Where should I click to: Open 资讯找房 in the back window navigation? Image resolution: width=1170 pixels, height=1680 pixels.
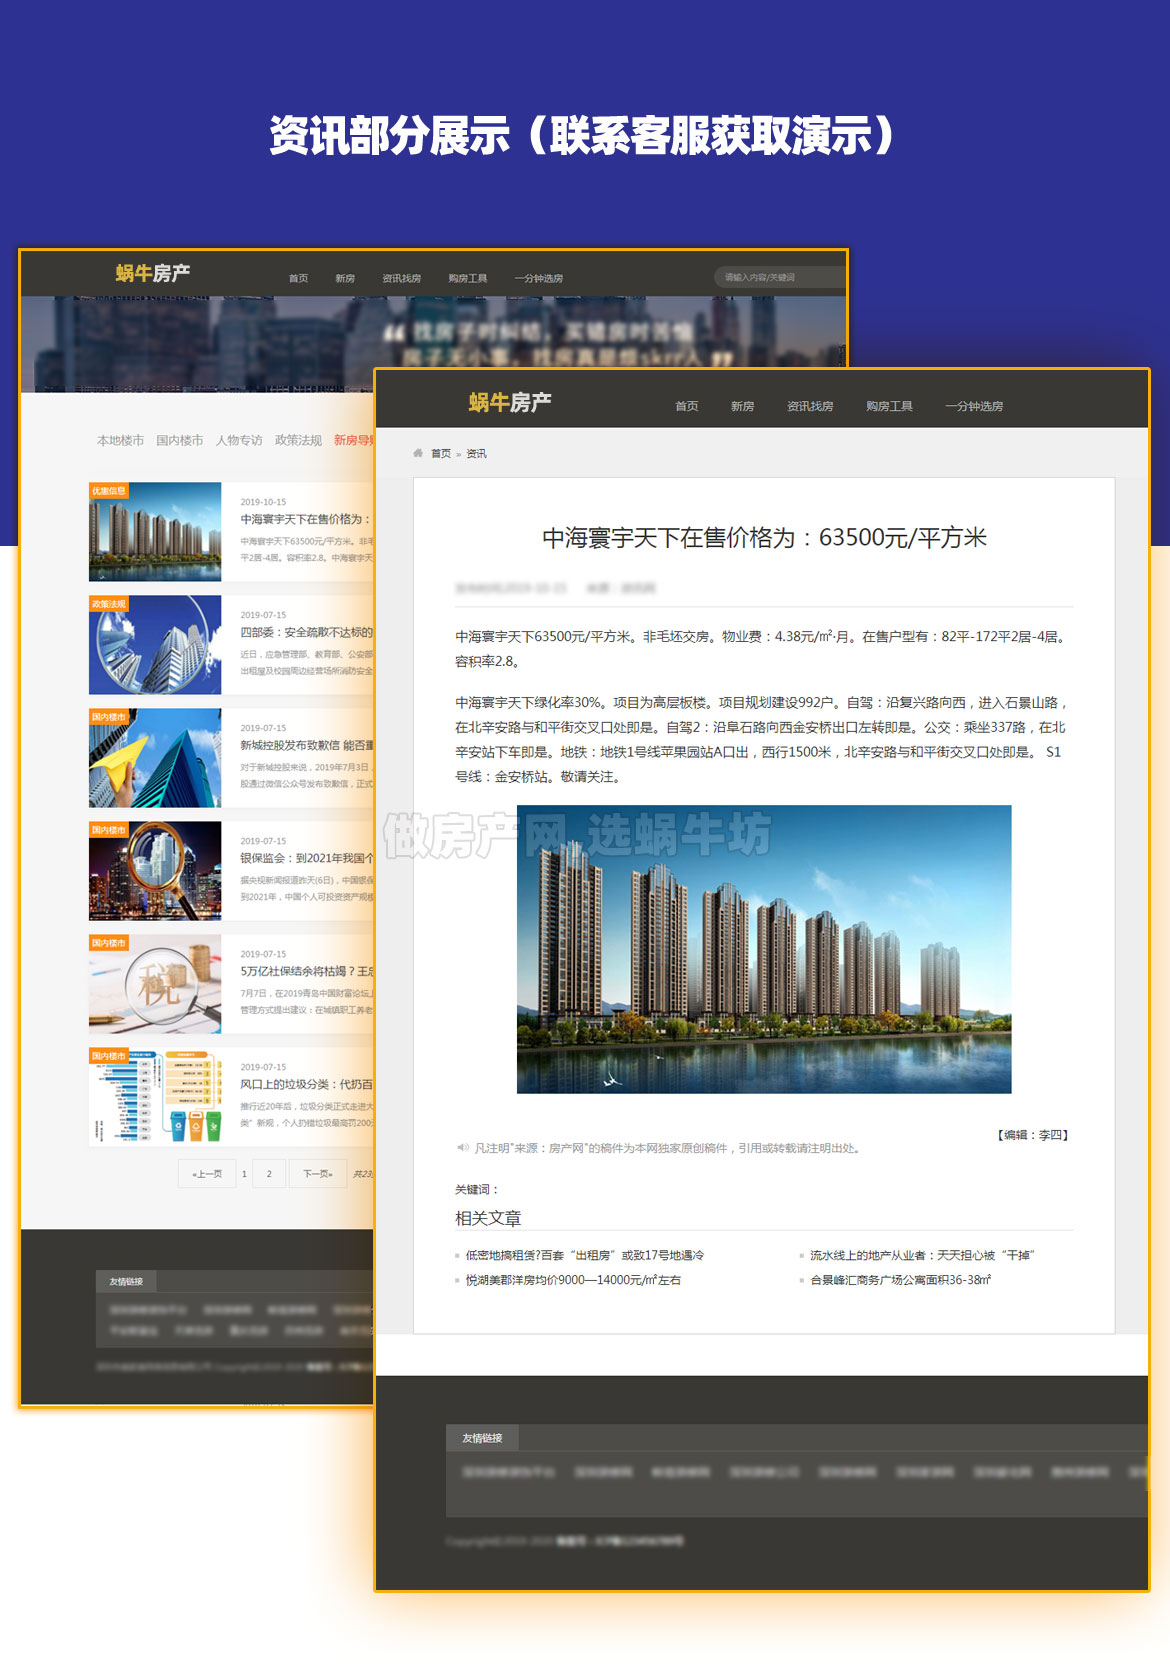click(401, 278)
